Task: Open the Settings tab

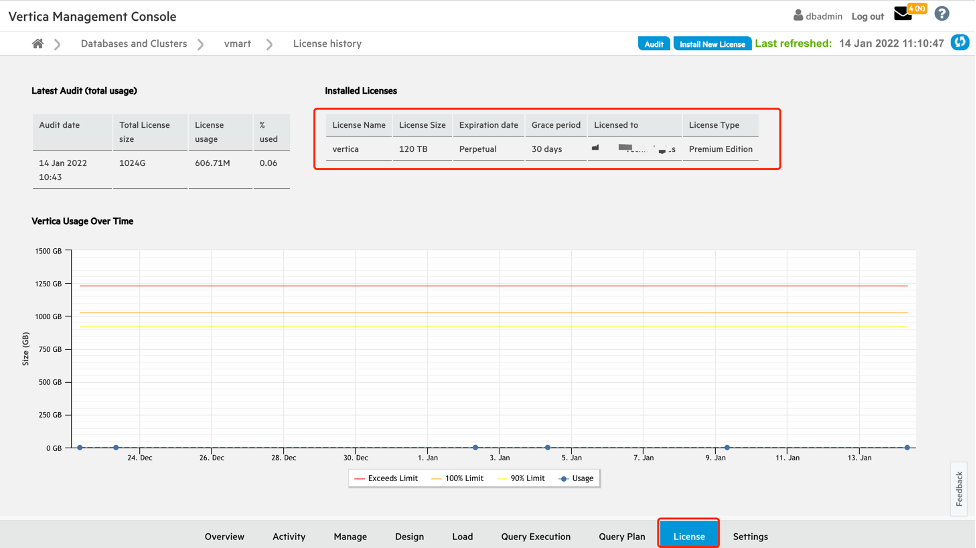Action: tap(750, 536)
